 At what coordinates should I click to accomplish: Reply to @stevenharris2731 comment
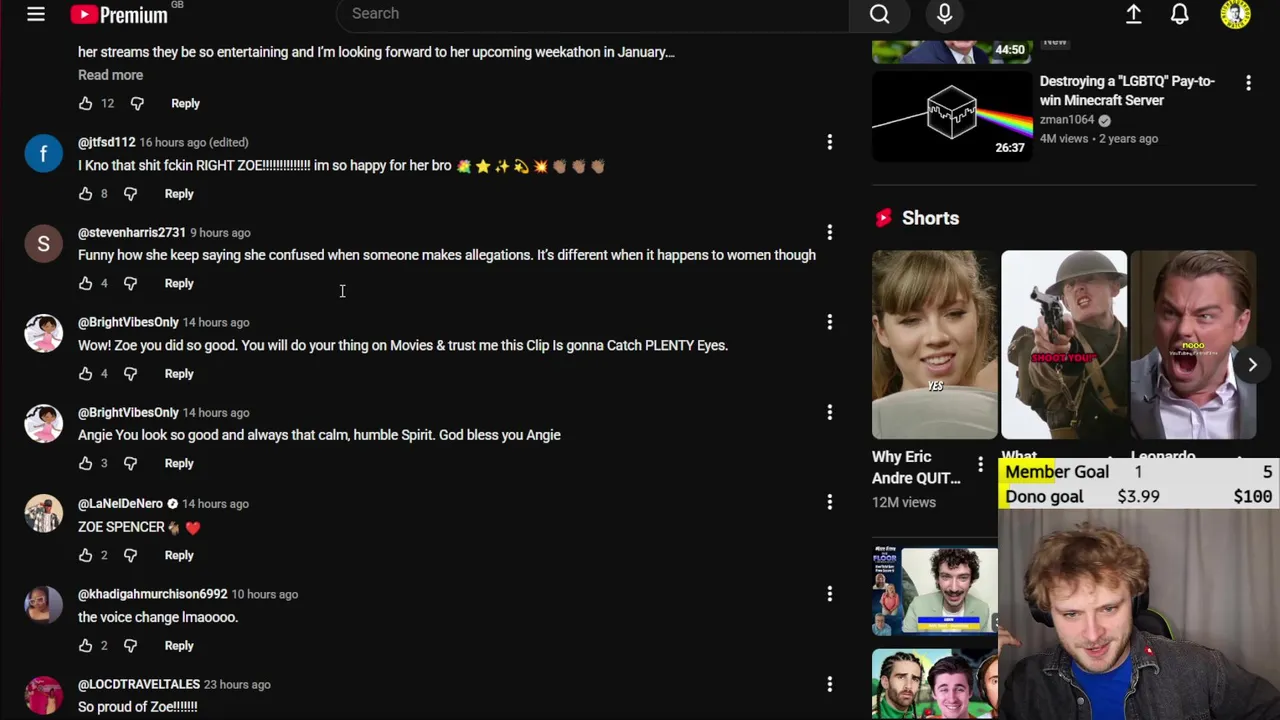click(x=179, y=284)
